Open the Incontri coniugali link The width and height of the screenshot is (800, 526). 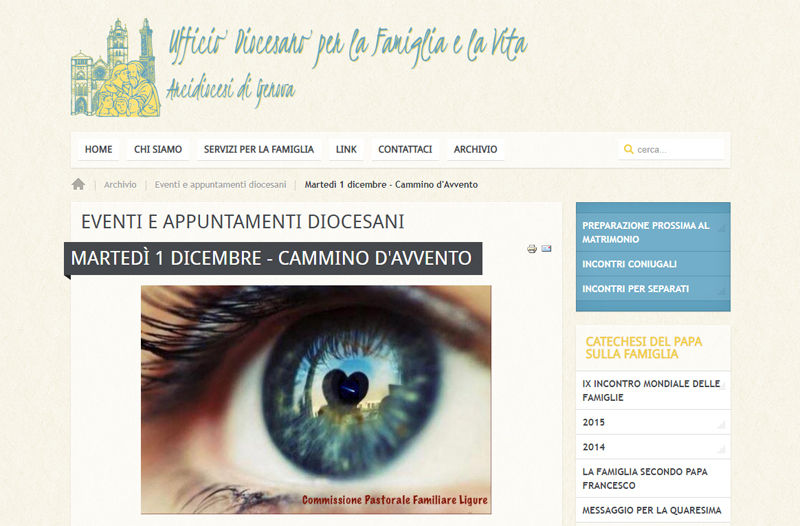[x=653, y=264]
